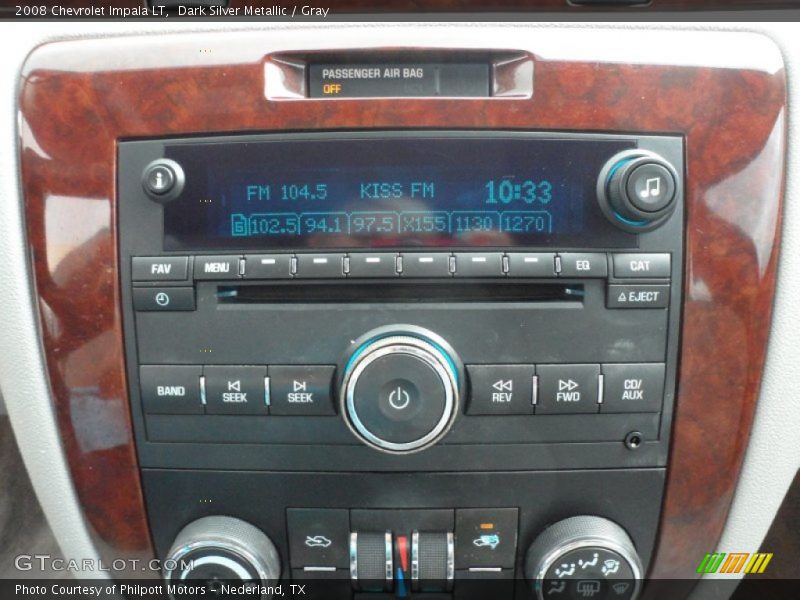Seek to the next station
The width and height of the screenshot is (800, 600).
301,391
